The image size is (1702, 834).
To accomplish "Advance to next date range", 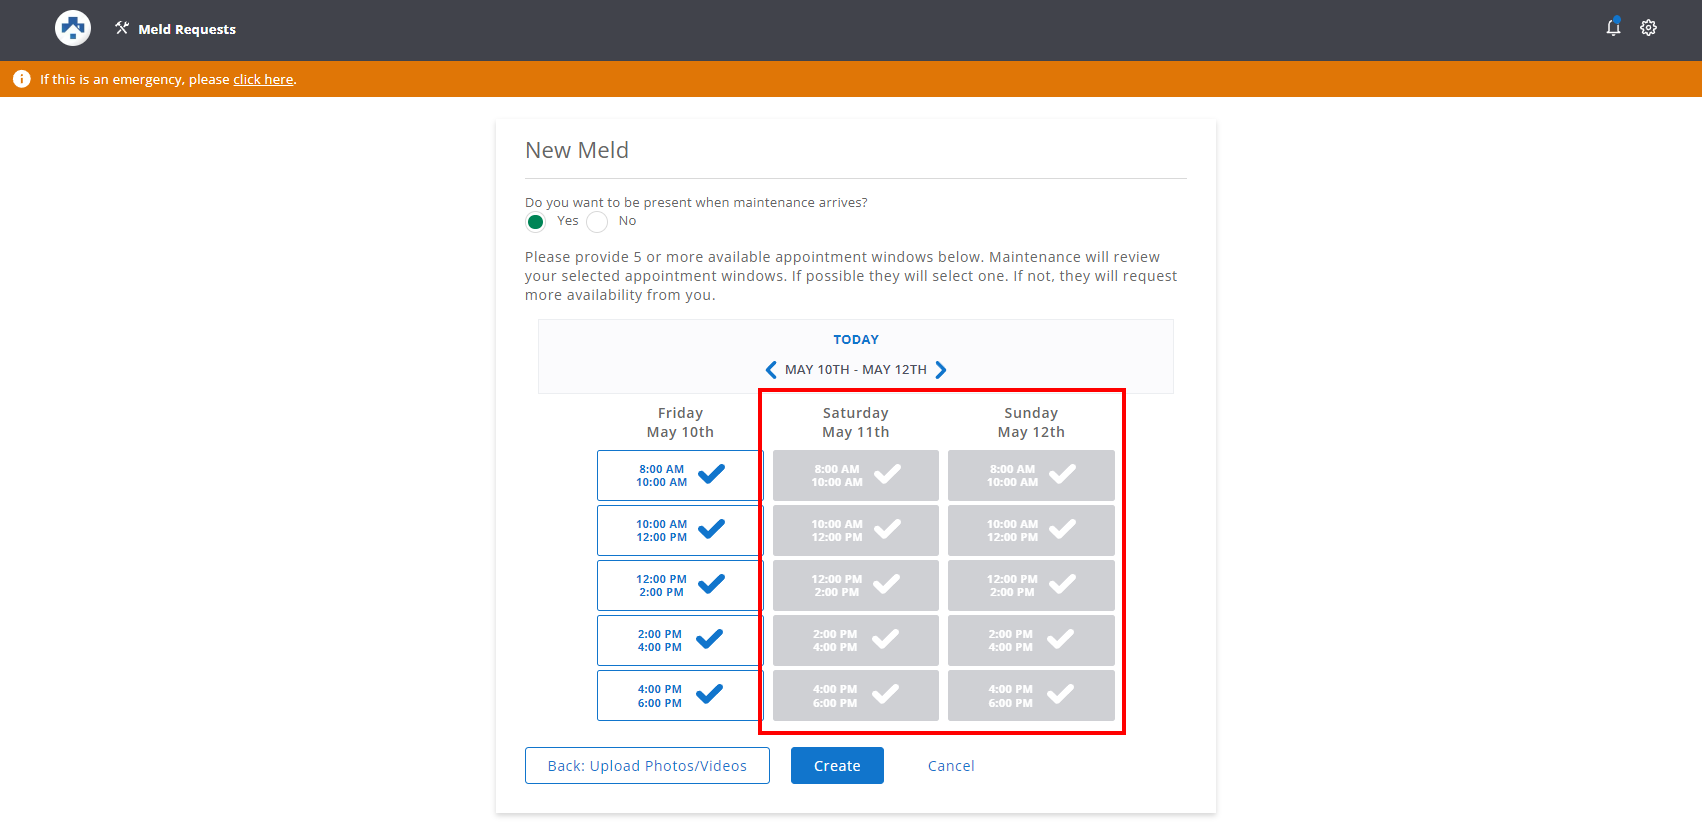I will 941,370.
